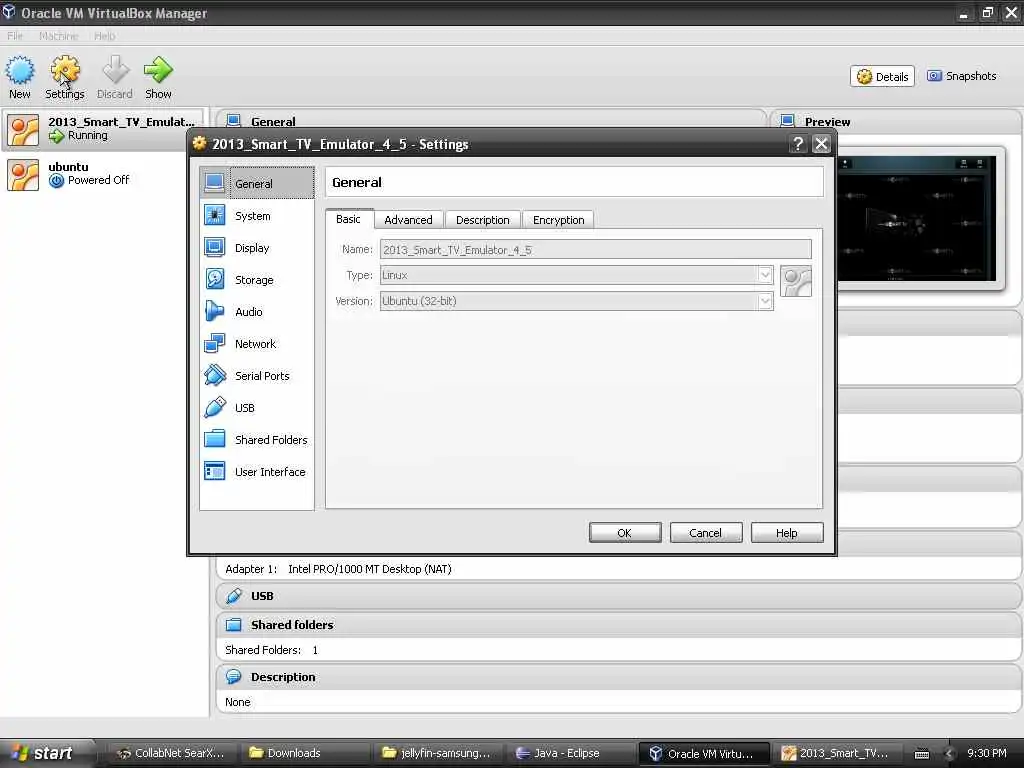
Task: Click the Help button in the Settings dialog
Action: [787, 533]
